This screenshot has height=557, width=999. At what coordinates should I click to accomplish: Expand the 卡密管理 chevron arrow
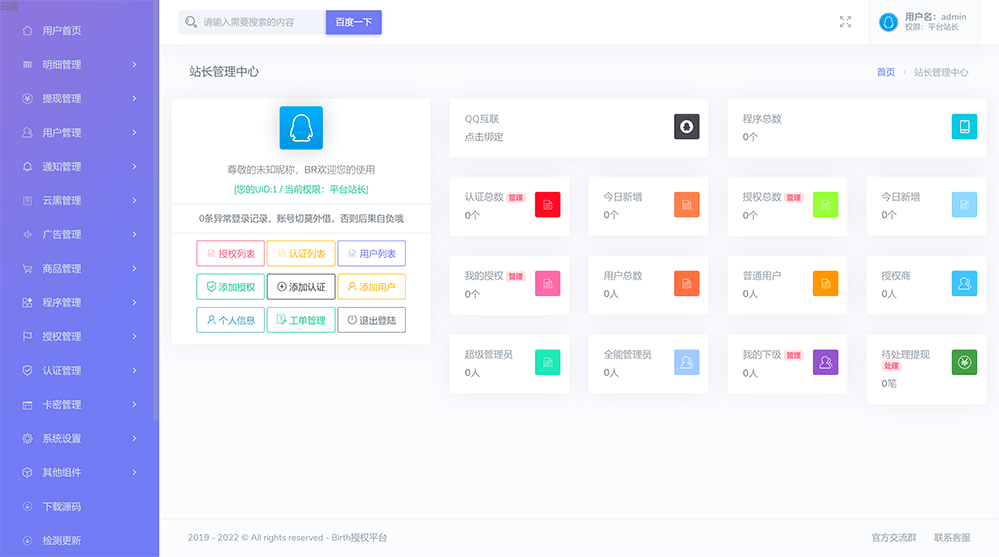pyautogui.click(x=134, y=404)
